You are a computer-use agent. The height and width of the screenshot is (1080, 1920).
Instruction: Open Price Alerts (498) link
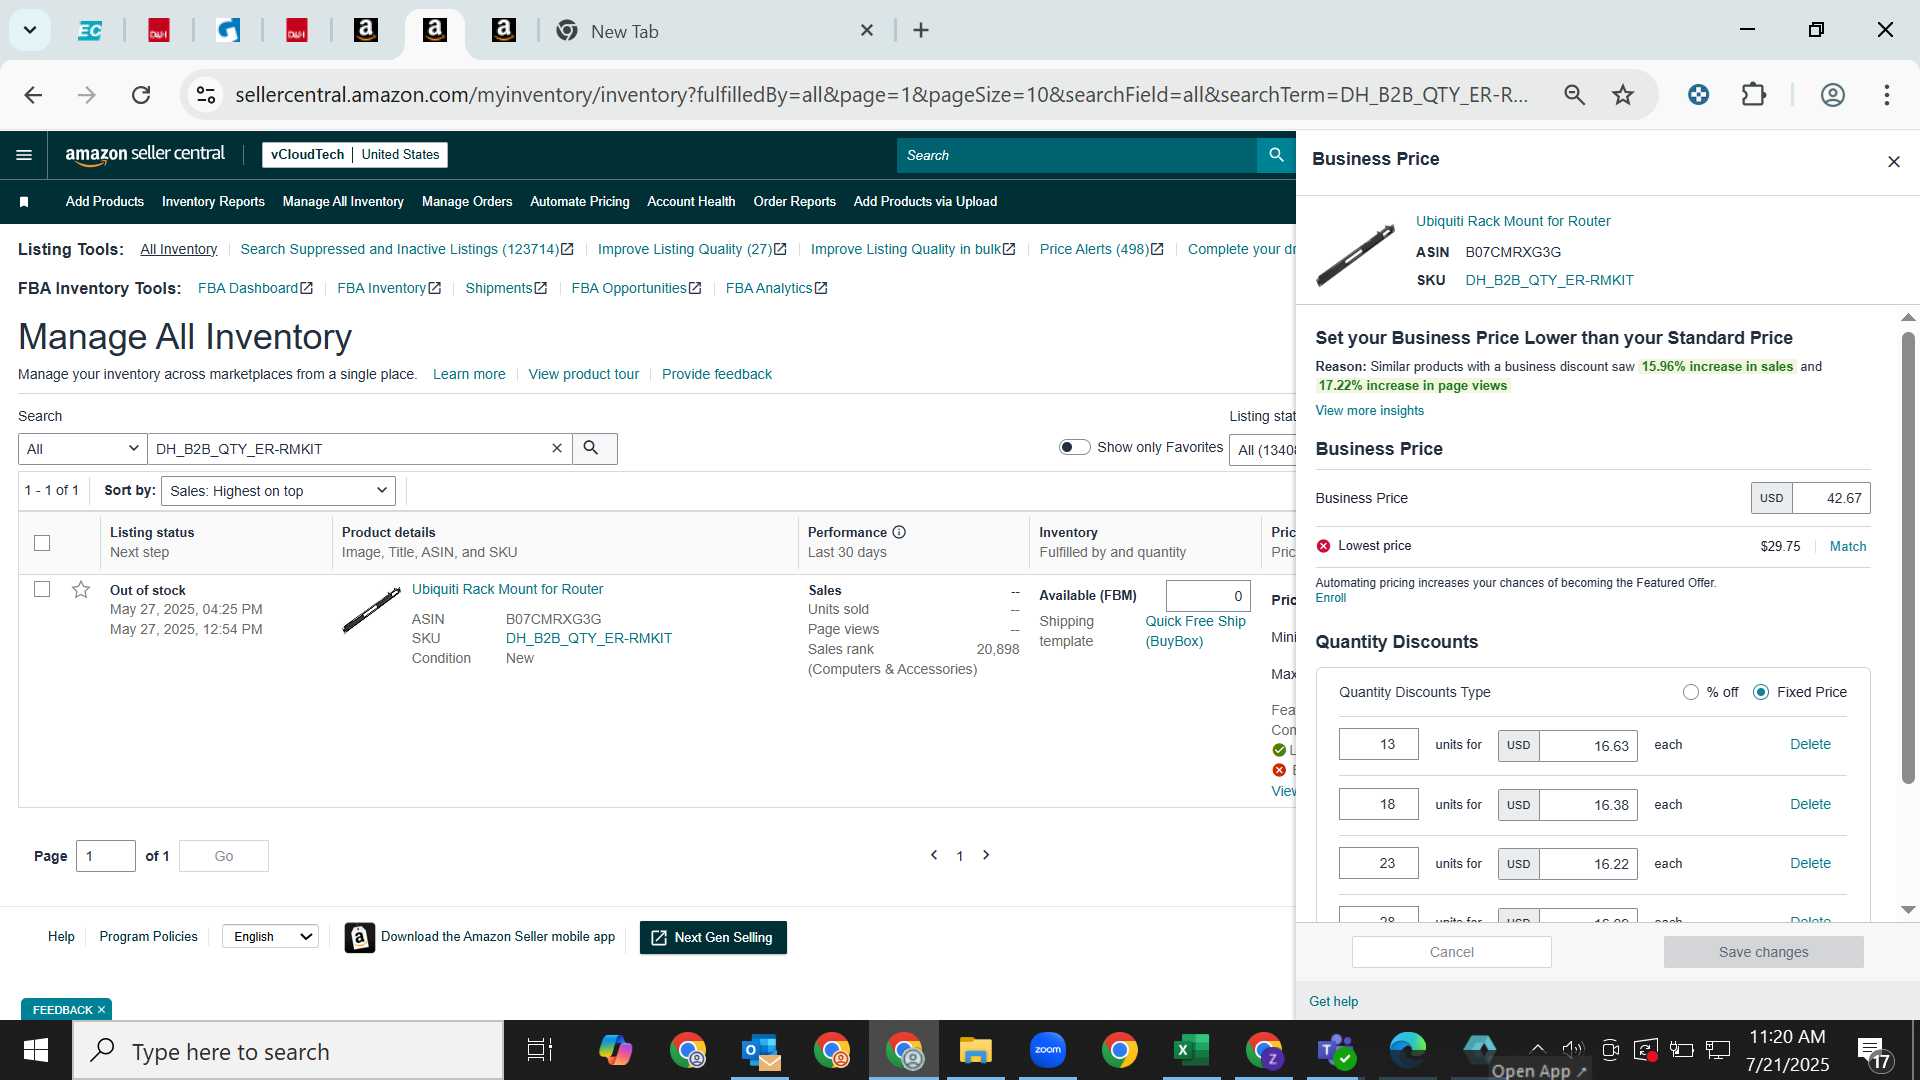point(1101,249)
